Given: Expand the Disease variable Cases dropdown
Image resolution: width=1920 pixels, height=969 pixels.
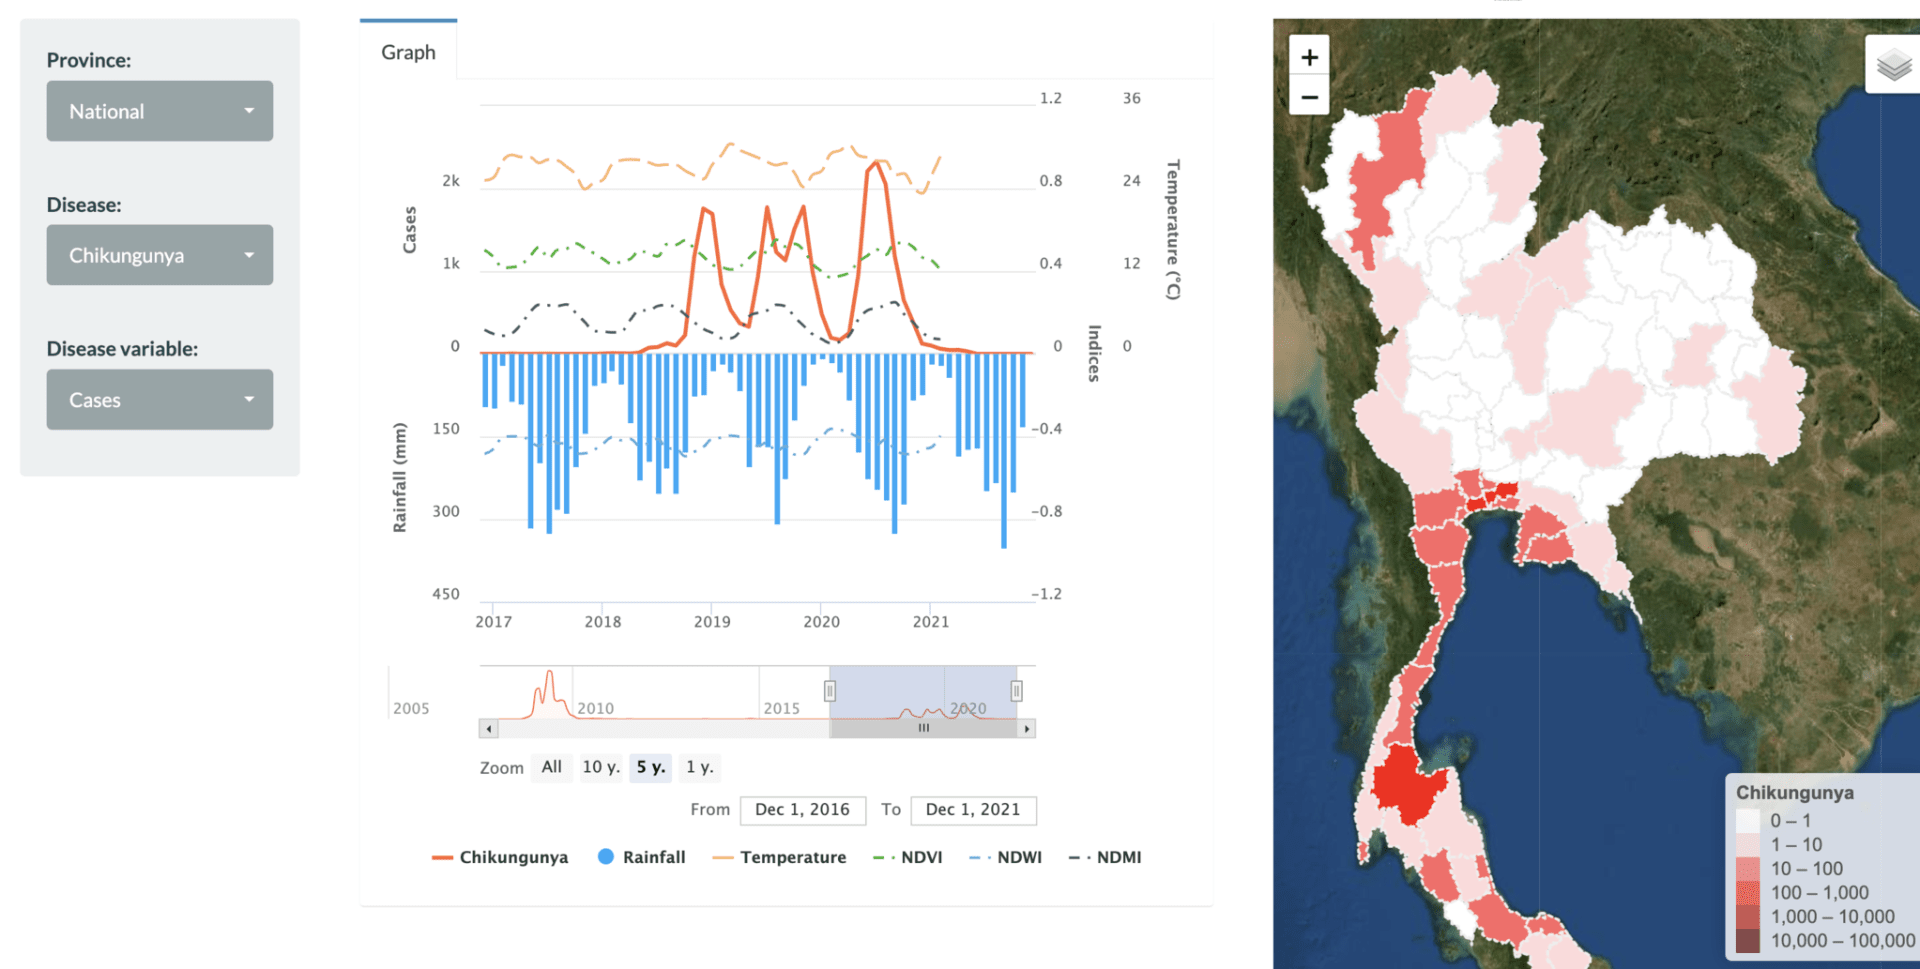Looking at the screenshot, I should coord(160,400).
